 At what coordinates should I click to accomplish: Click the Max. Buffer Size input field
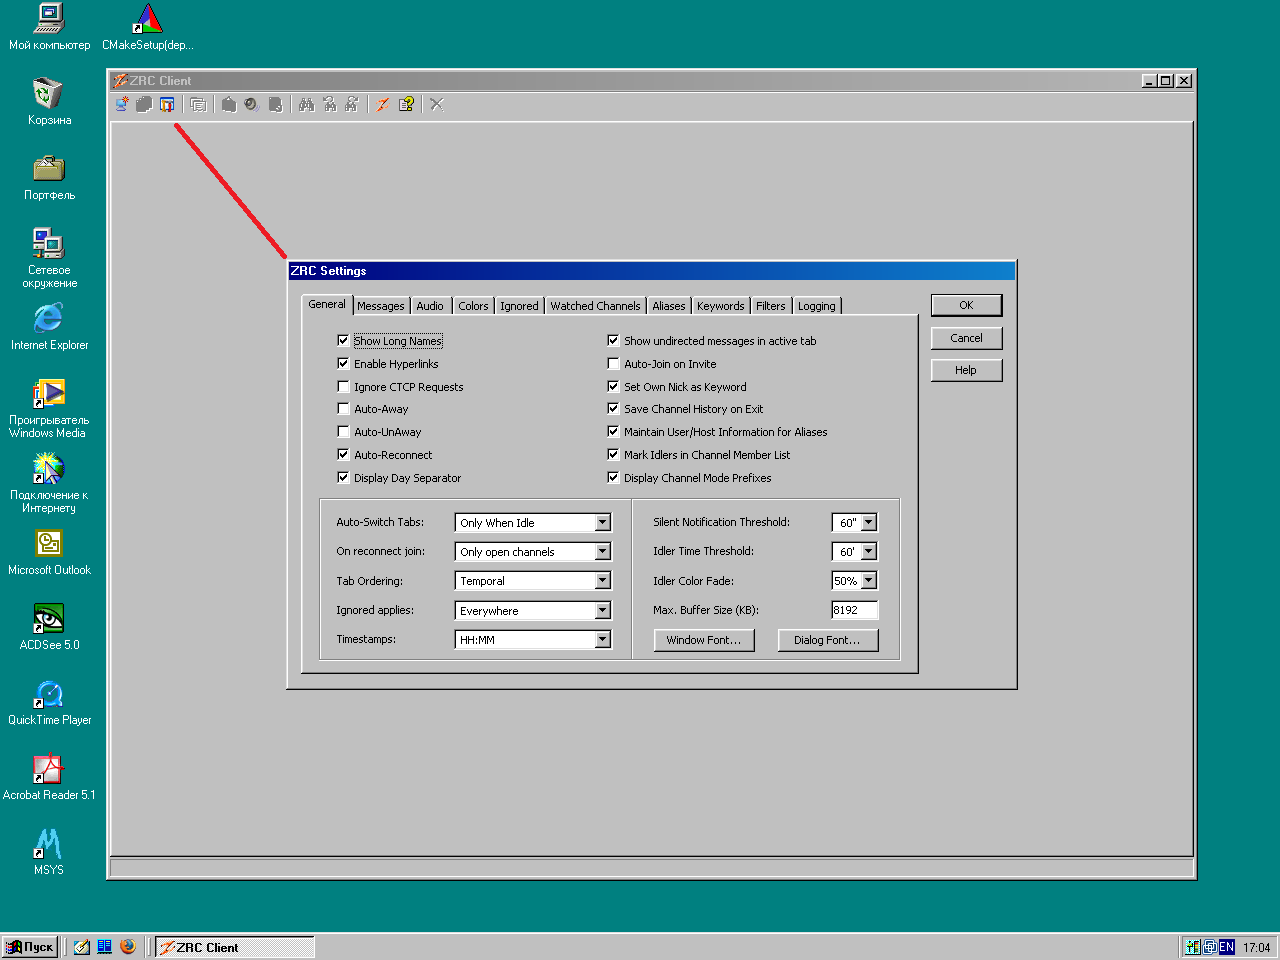(x=854, y=610)
